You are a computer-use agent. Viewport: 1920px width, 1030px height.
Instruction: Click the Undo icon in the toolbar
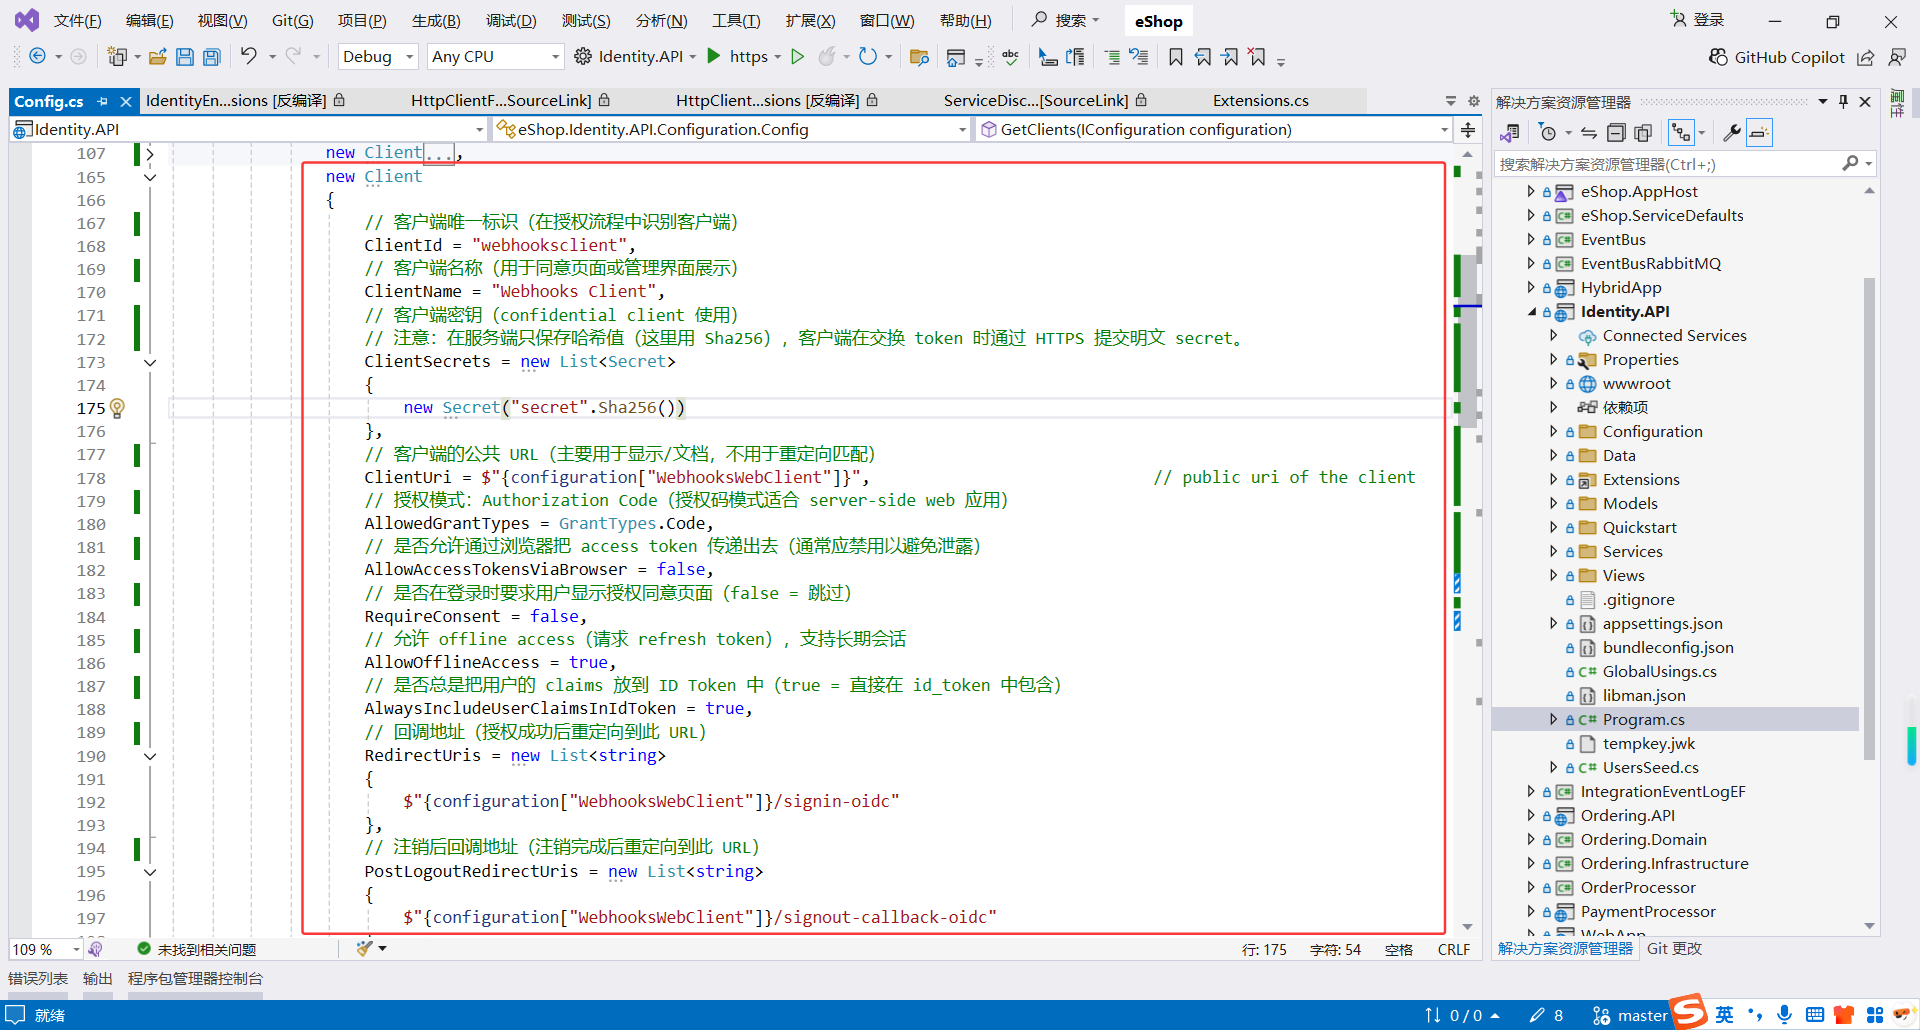[x=249, y=57]
